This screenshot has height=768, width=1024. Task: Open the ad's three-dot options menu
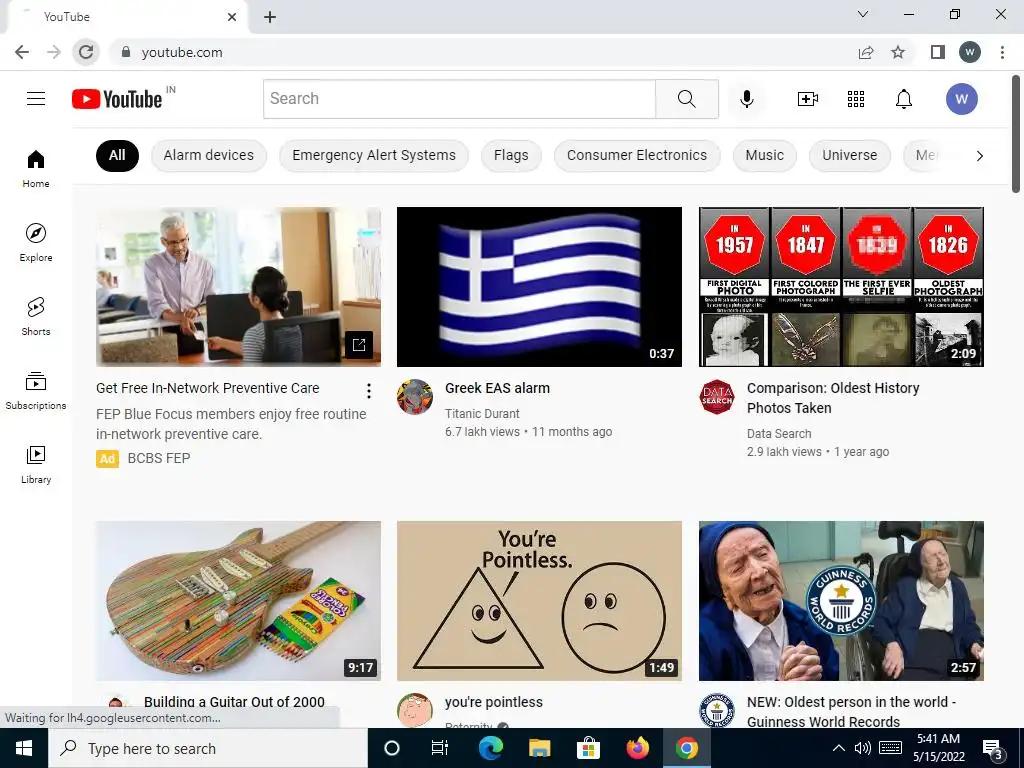coord(369,391)
